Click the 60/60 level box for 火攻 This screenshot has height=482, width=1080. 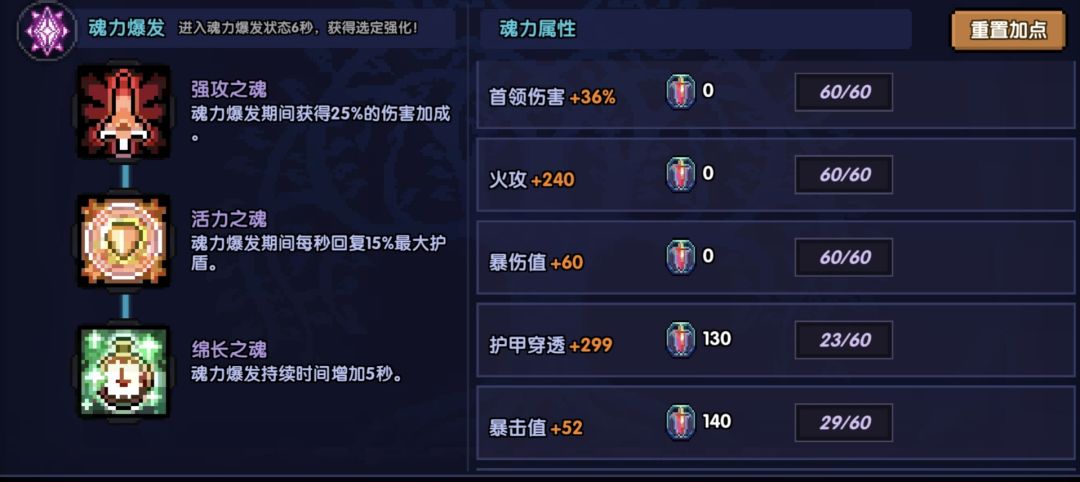click(844, 175)
